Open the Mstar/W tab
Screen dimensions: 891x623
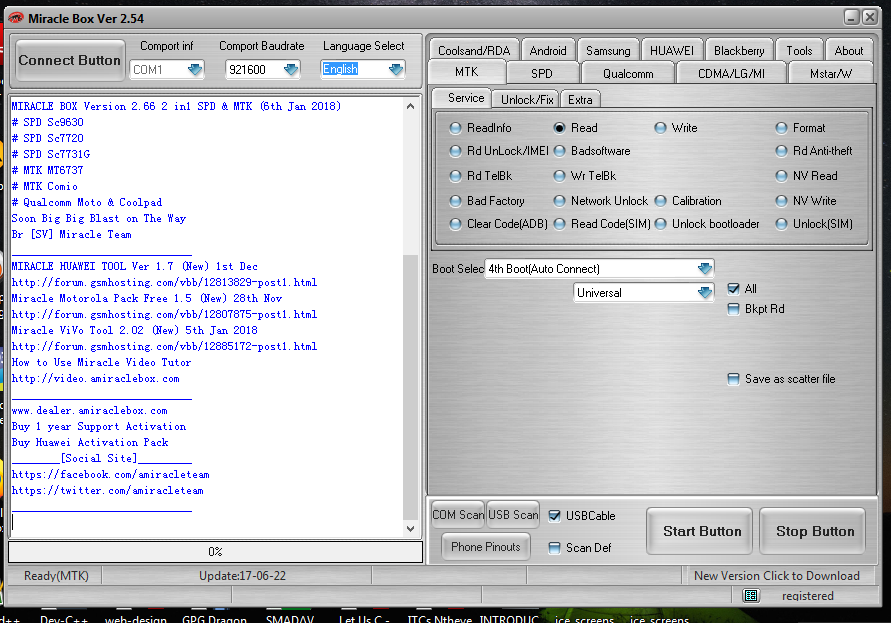coord(831,73)
